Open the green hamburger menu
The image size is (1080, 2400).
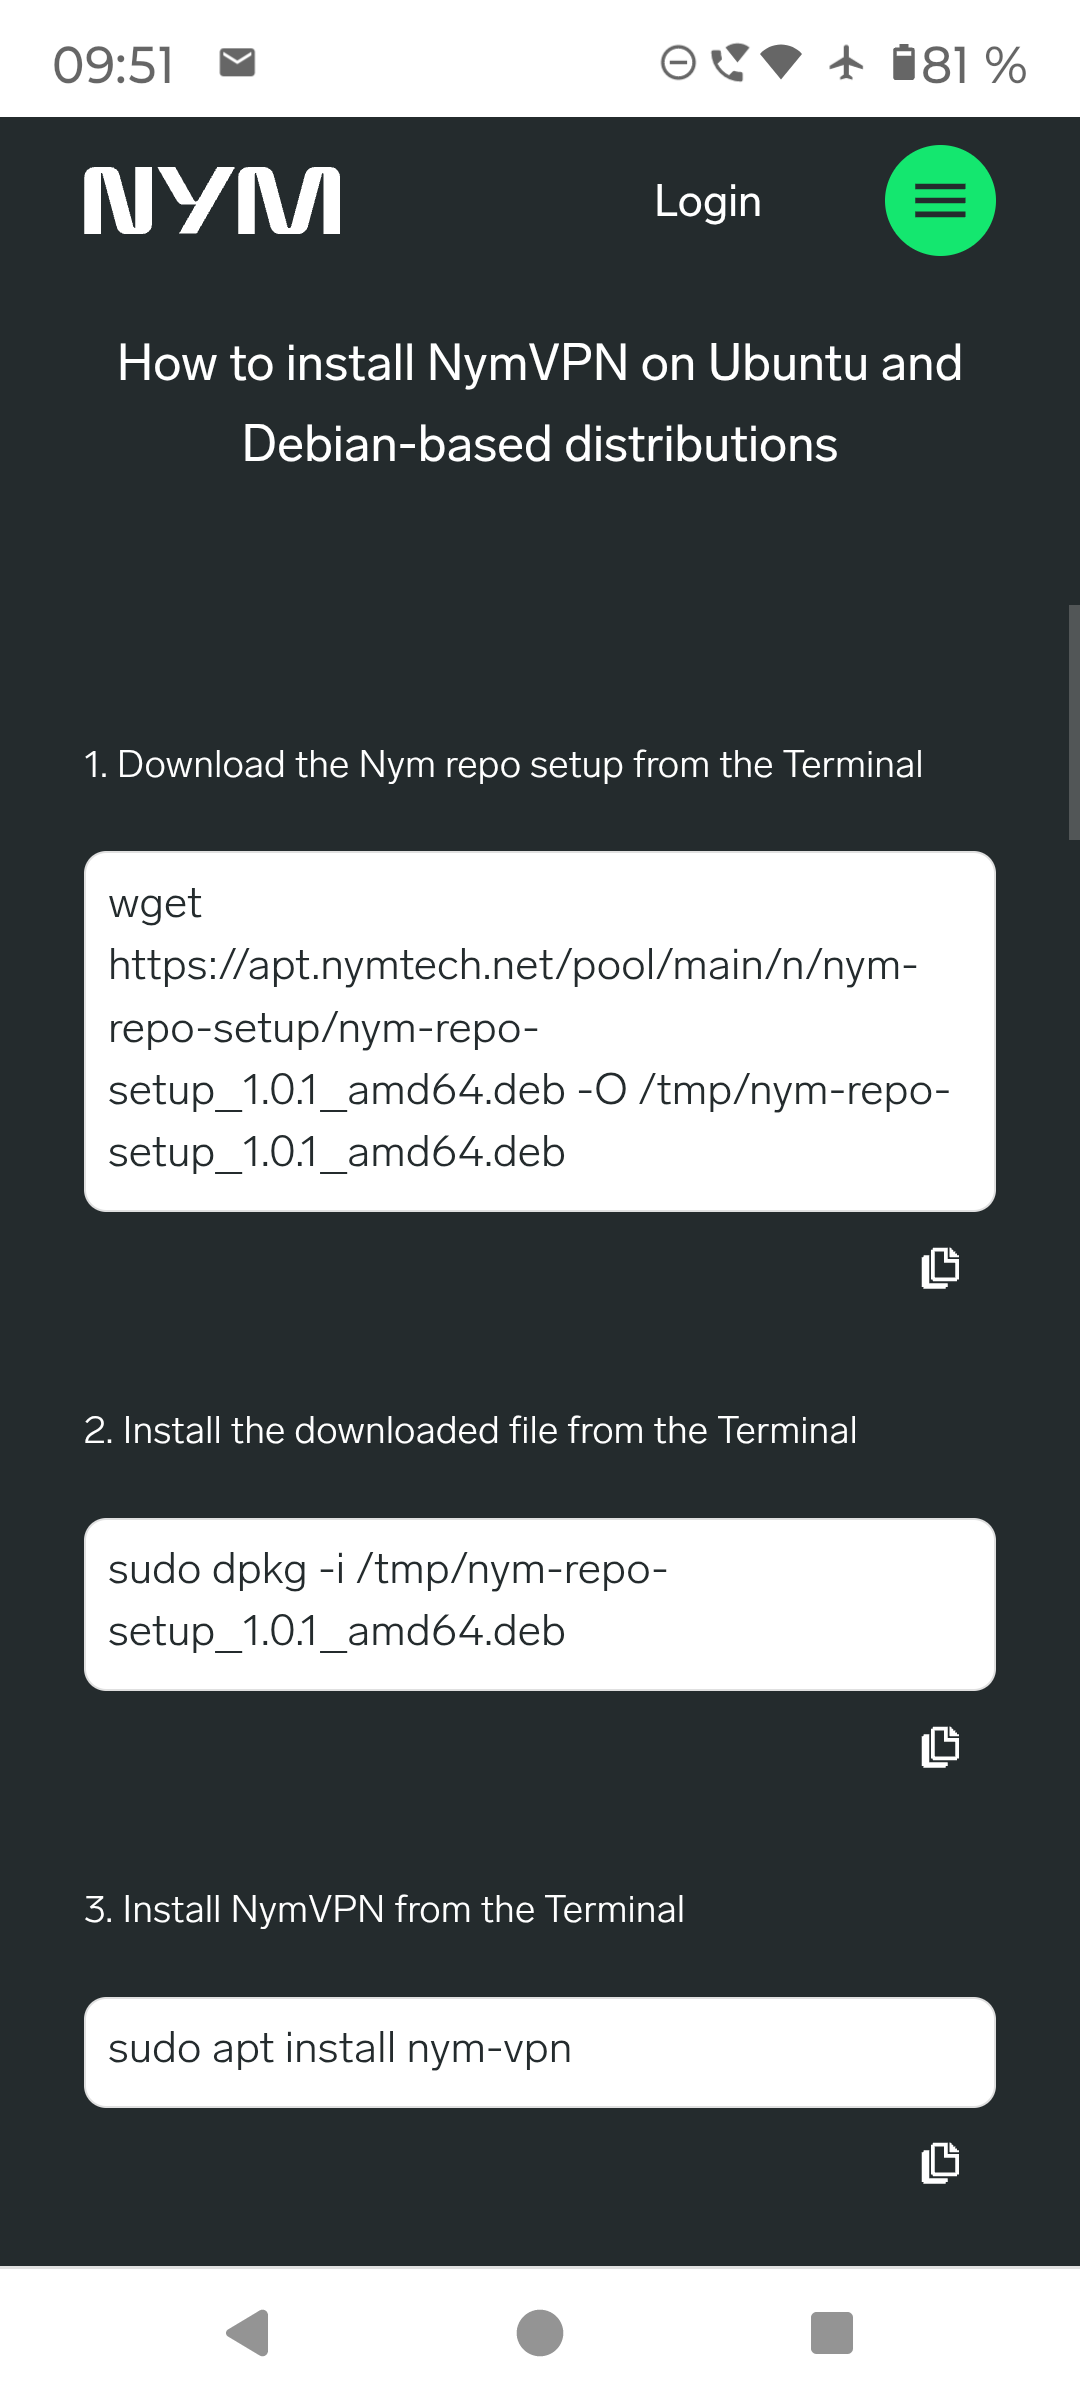[940, 201]
